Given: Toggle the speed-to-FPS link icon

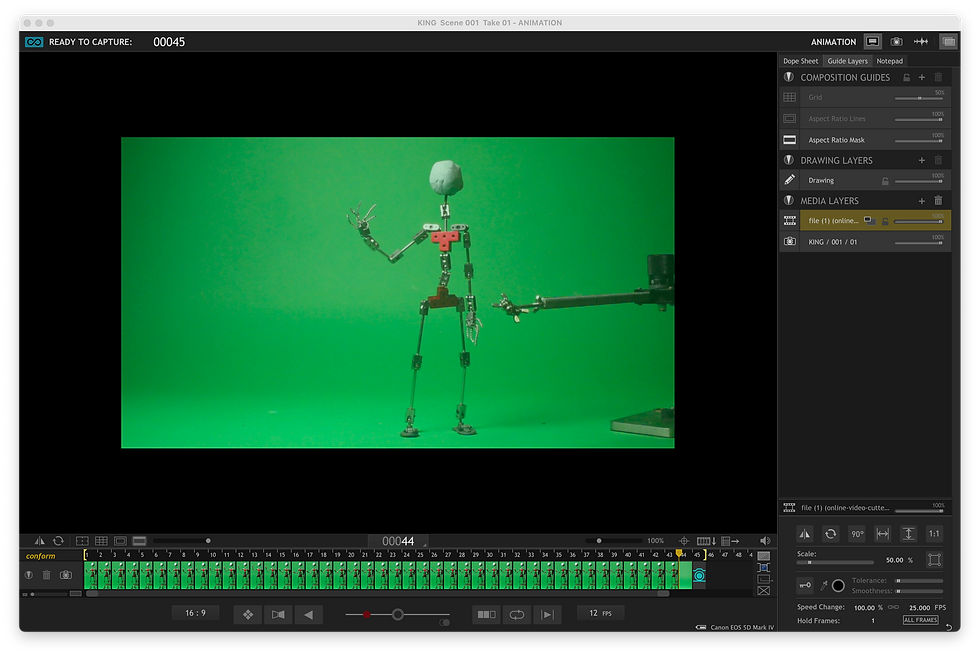Looking at the screenshot, I should point(894,607).
